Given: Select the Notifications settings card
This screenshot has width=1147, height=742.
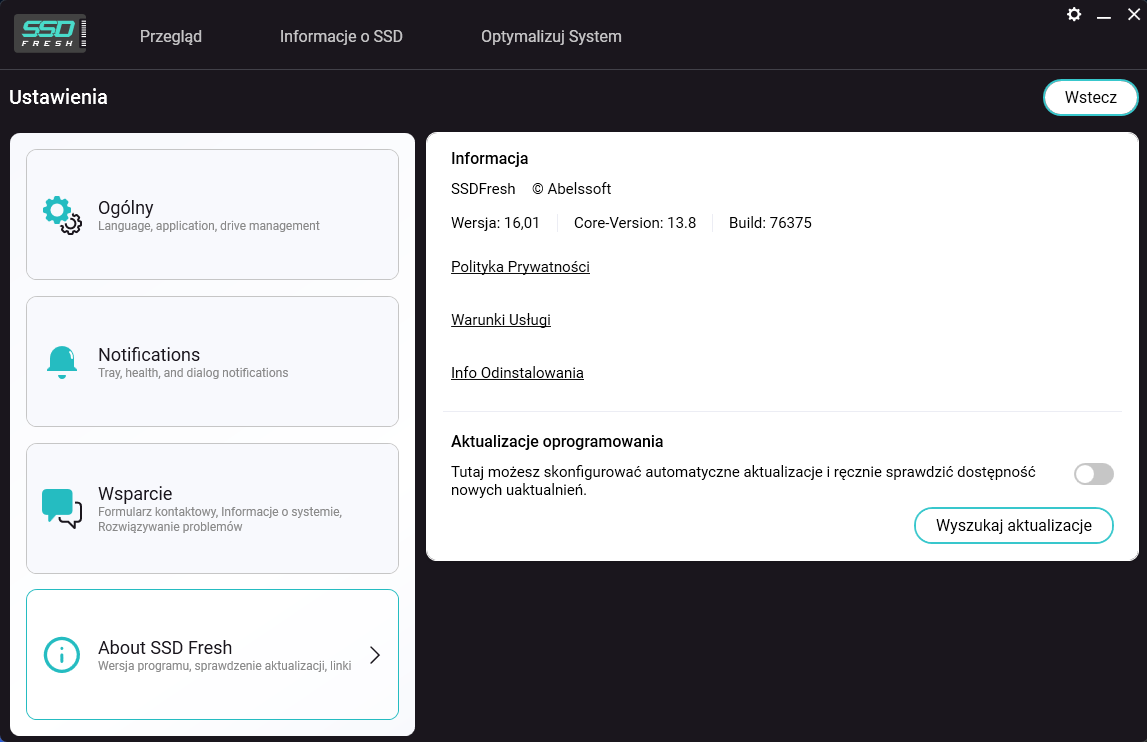Looking at the screenshot, I should [x=212, y=361].
